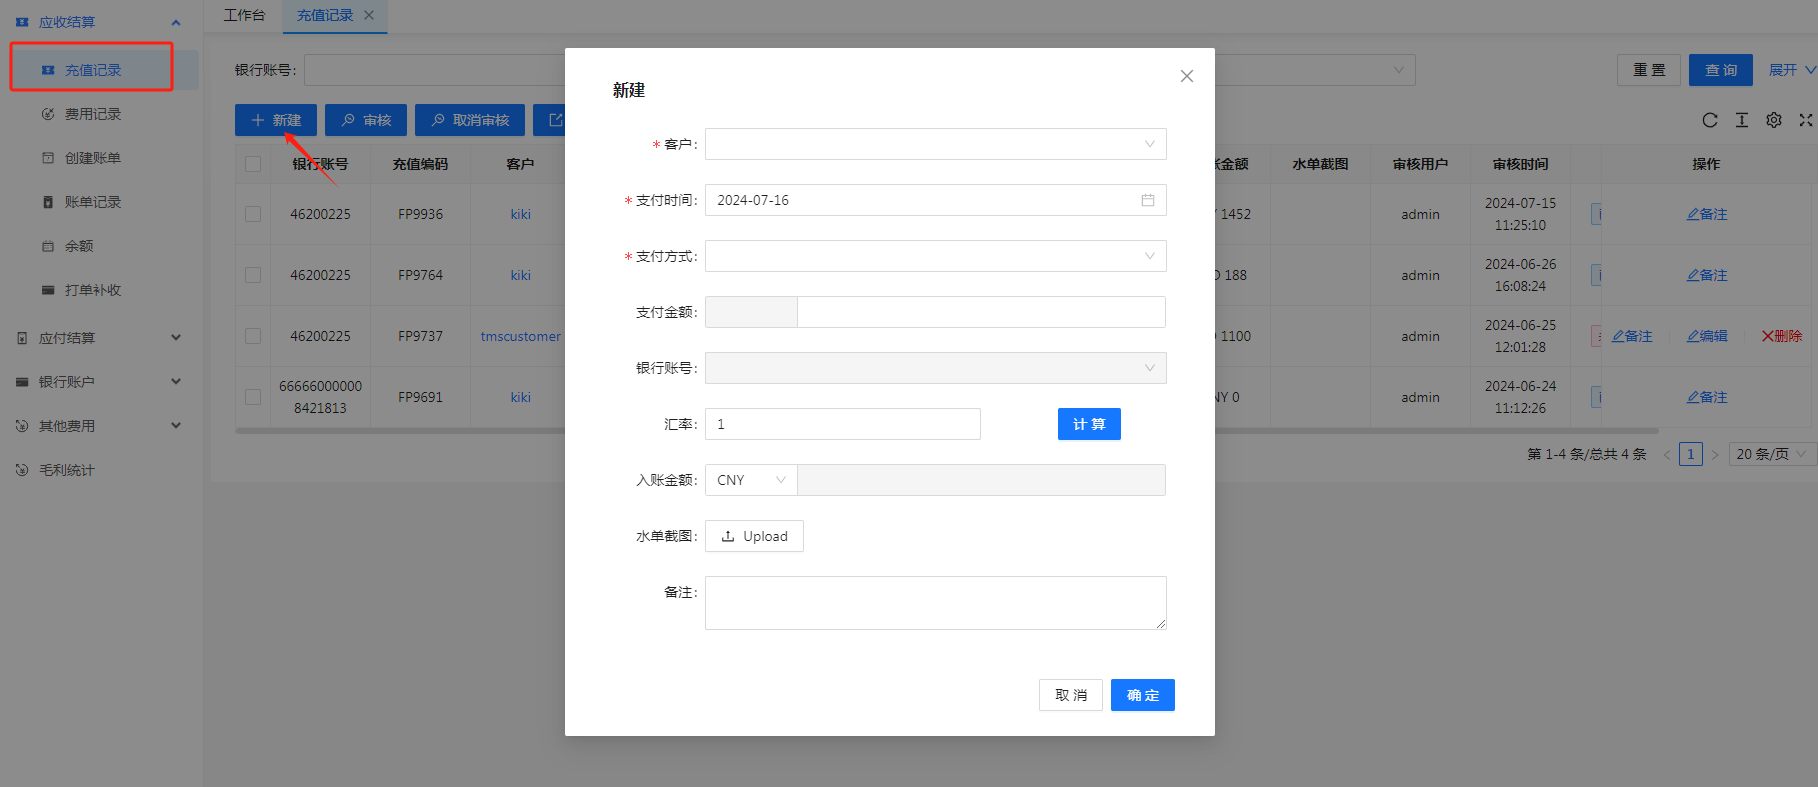Click the 充值编码 column header
The height and width of the screenshot is (787, 1818).
tap(420, 164)
